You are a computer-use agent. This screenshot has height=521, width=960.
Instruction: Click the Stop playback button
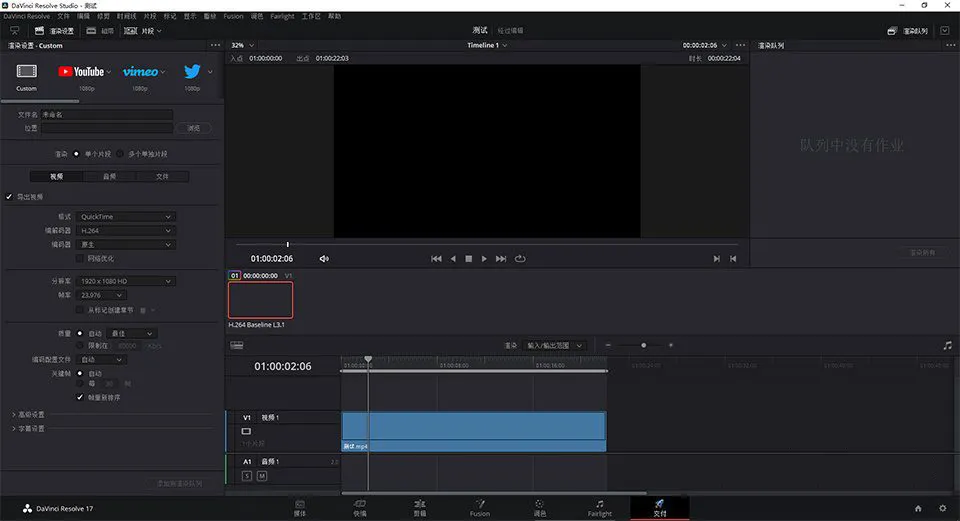coord(468,259)
